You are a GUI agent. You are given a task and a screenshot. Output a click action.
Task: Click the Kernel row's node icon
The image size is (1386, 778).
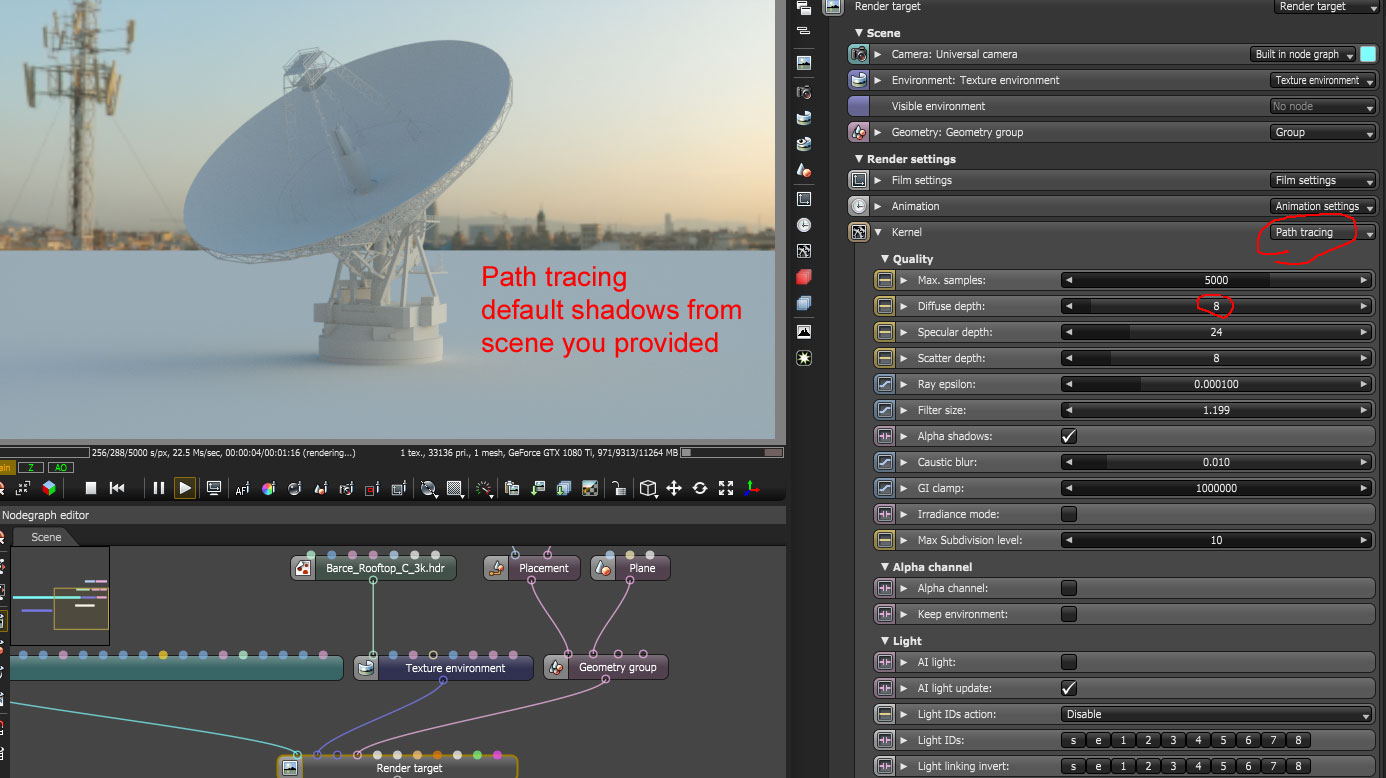[x=858, y=232]
